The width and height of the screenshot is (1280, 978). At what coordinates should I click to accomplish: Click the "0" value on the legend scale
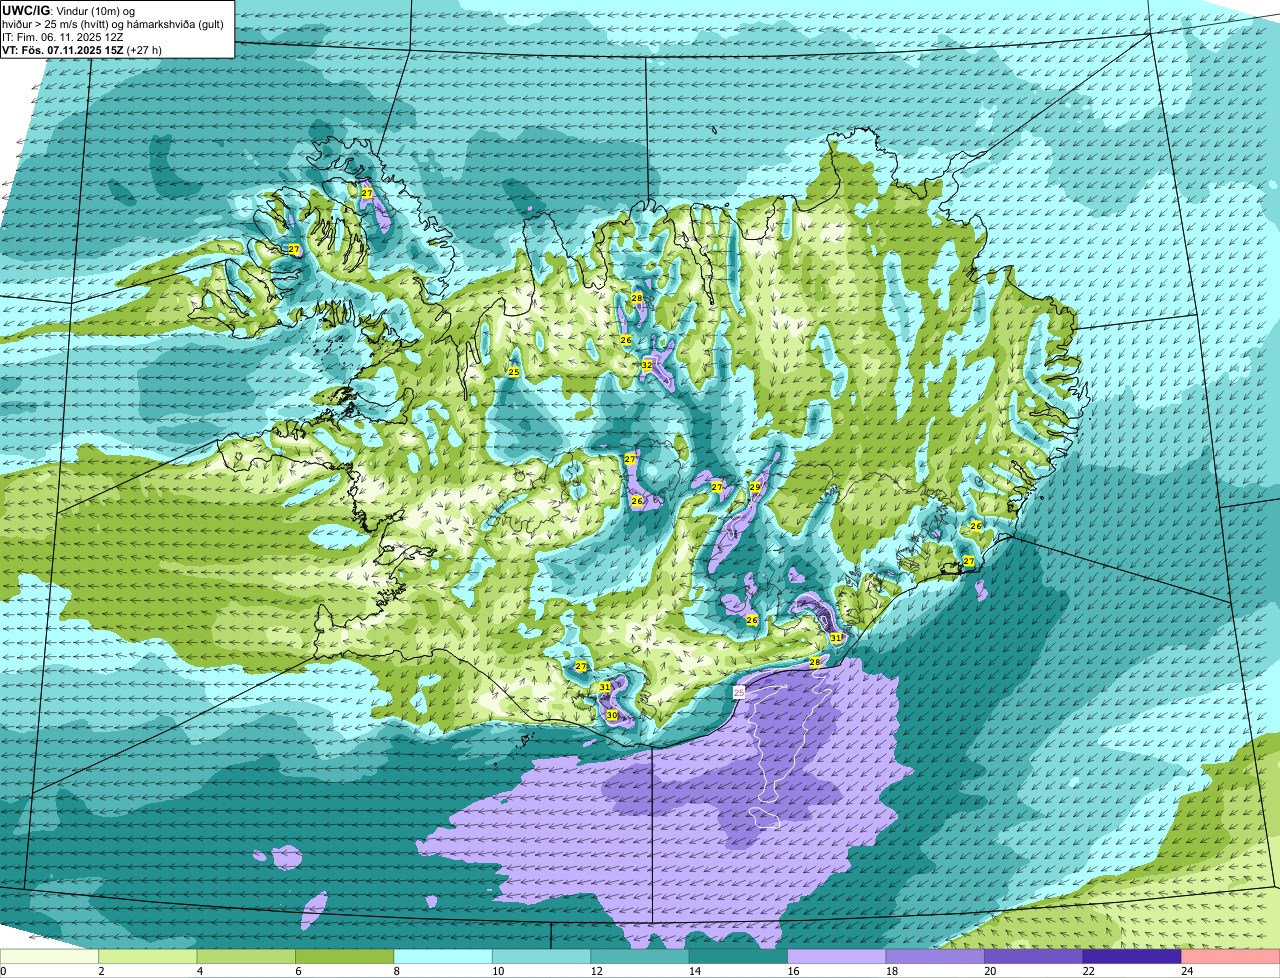pyautogui.click(x=4, y=970)
